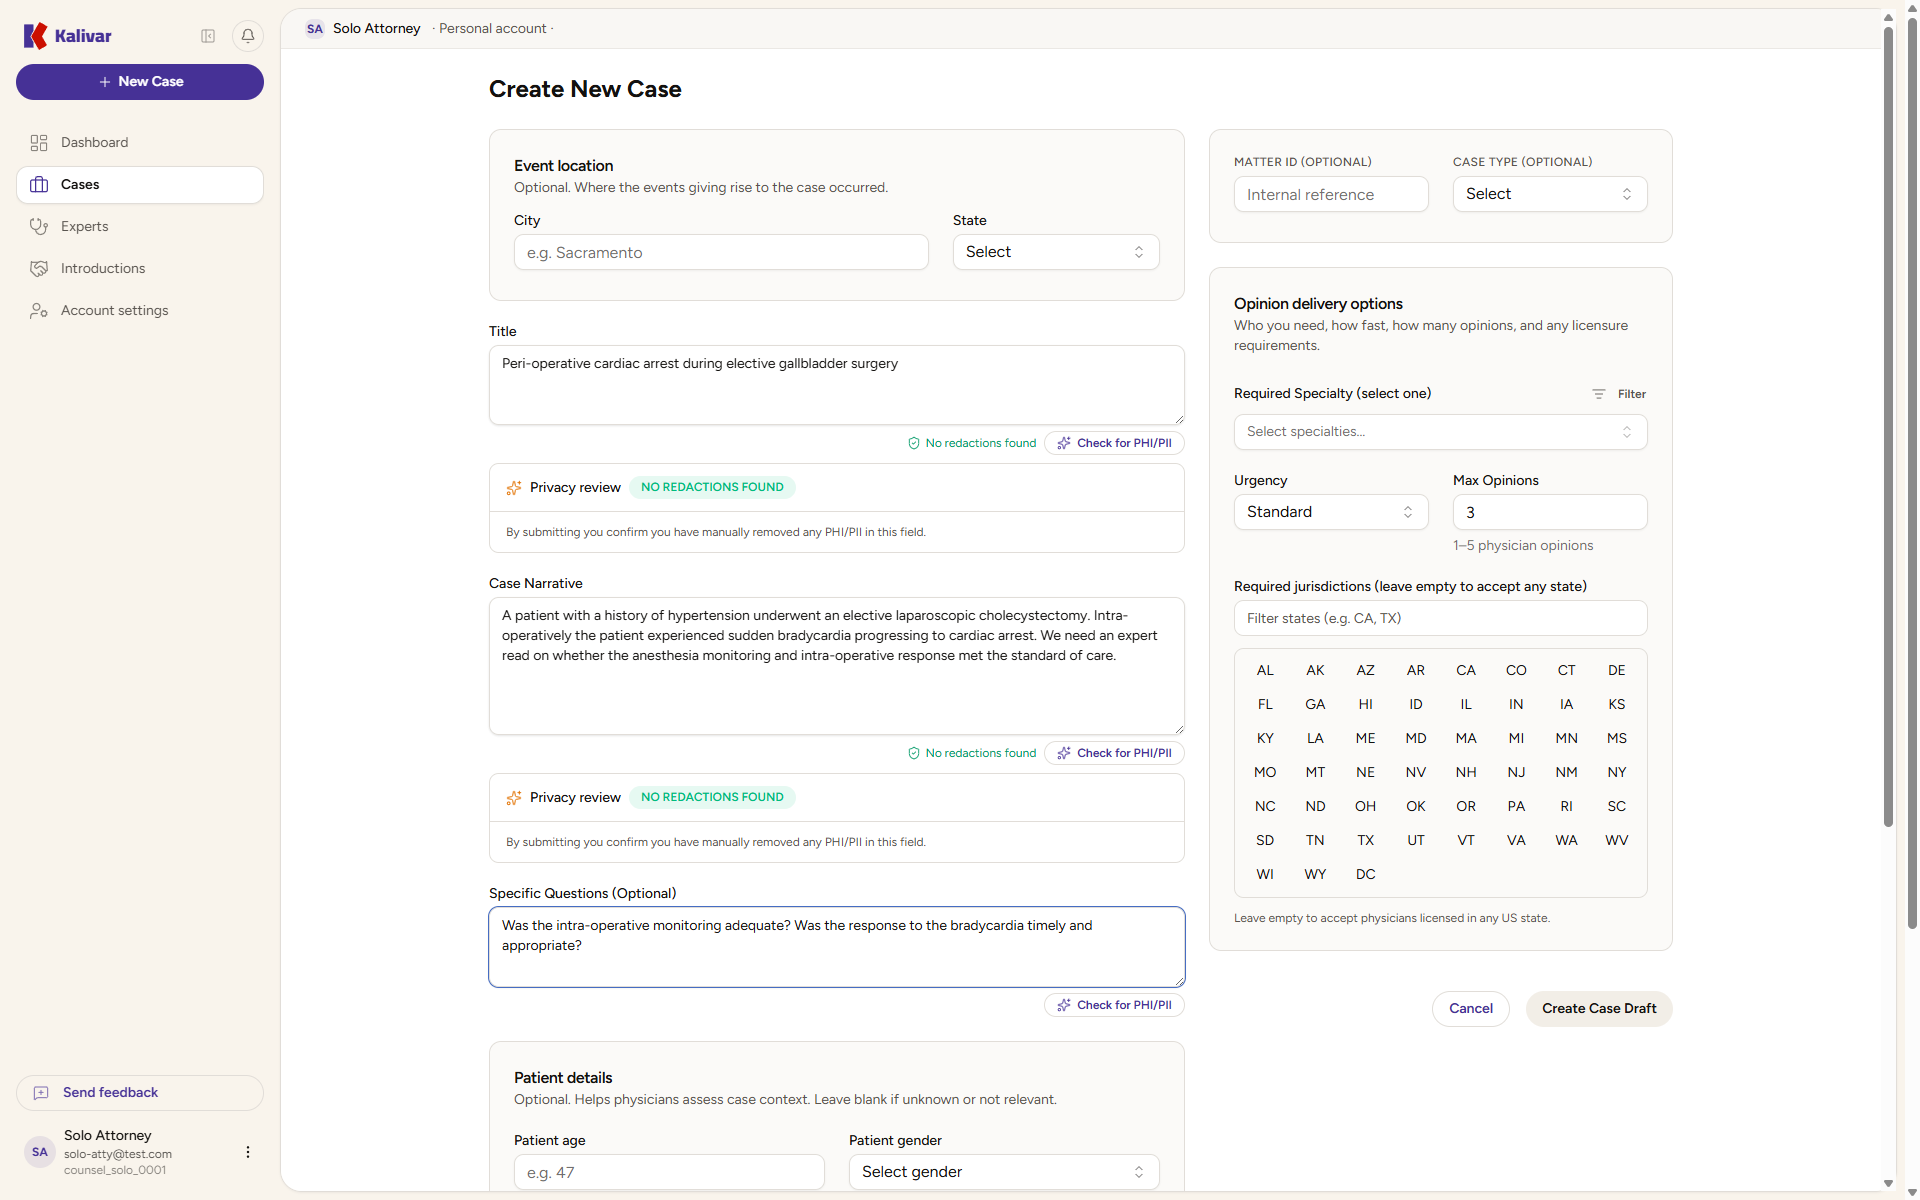Click into the Case Narrative text area
This screenshot has width=1920, height=1200.
click(x=837, y=666)
